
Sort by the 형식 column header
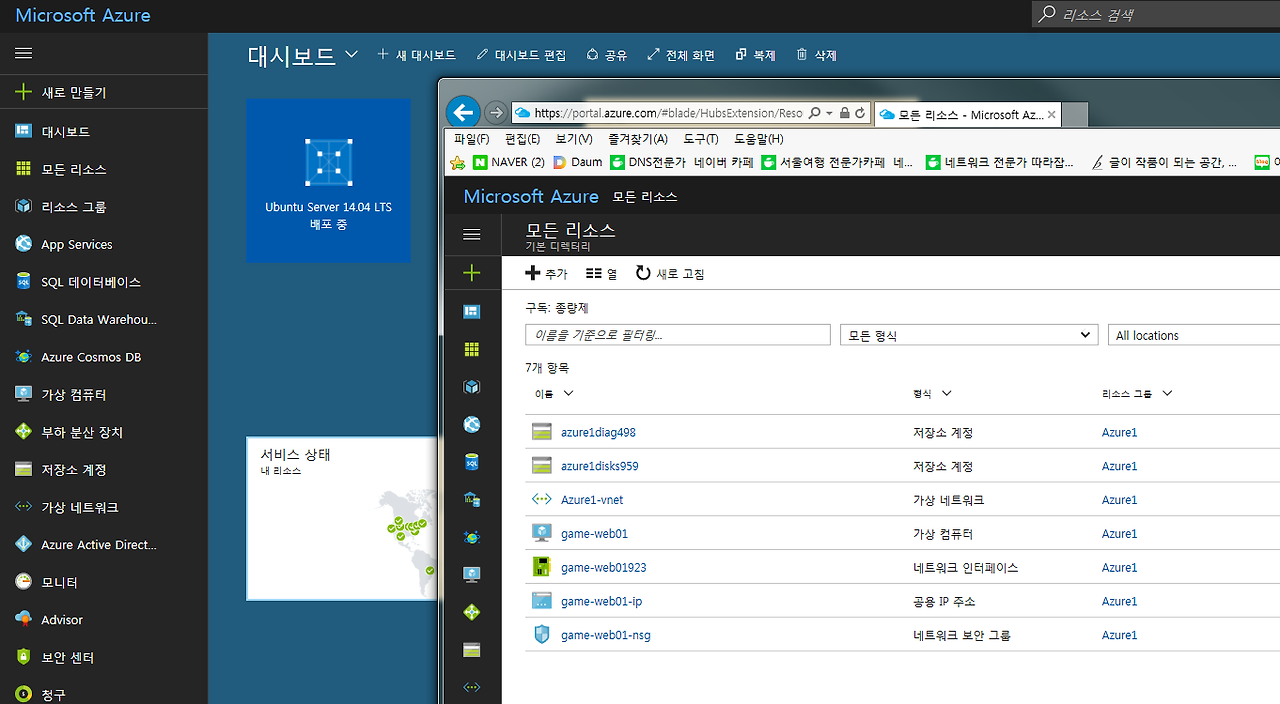[x=932, y=394]
